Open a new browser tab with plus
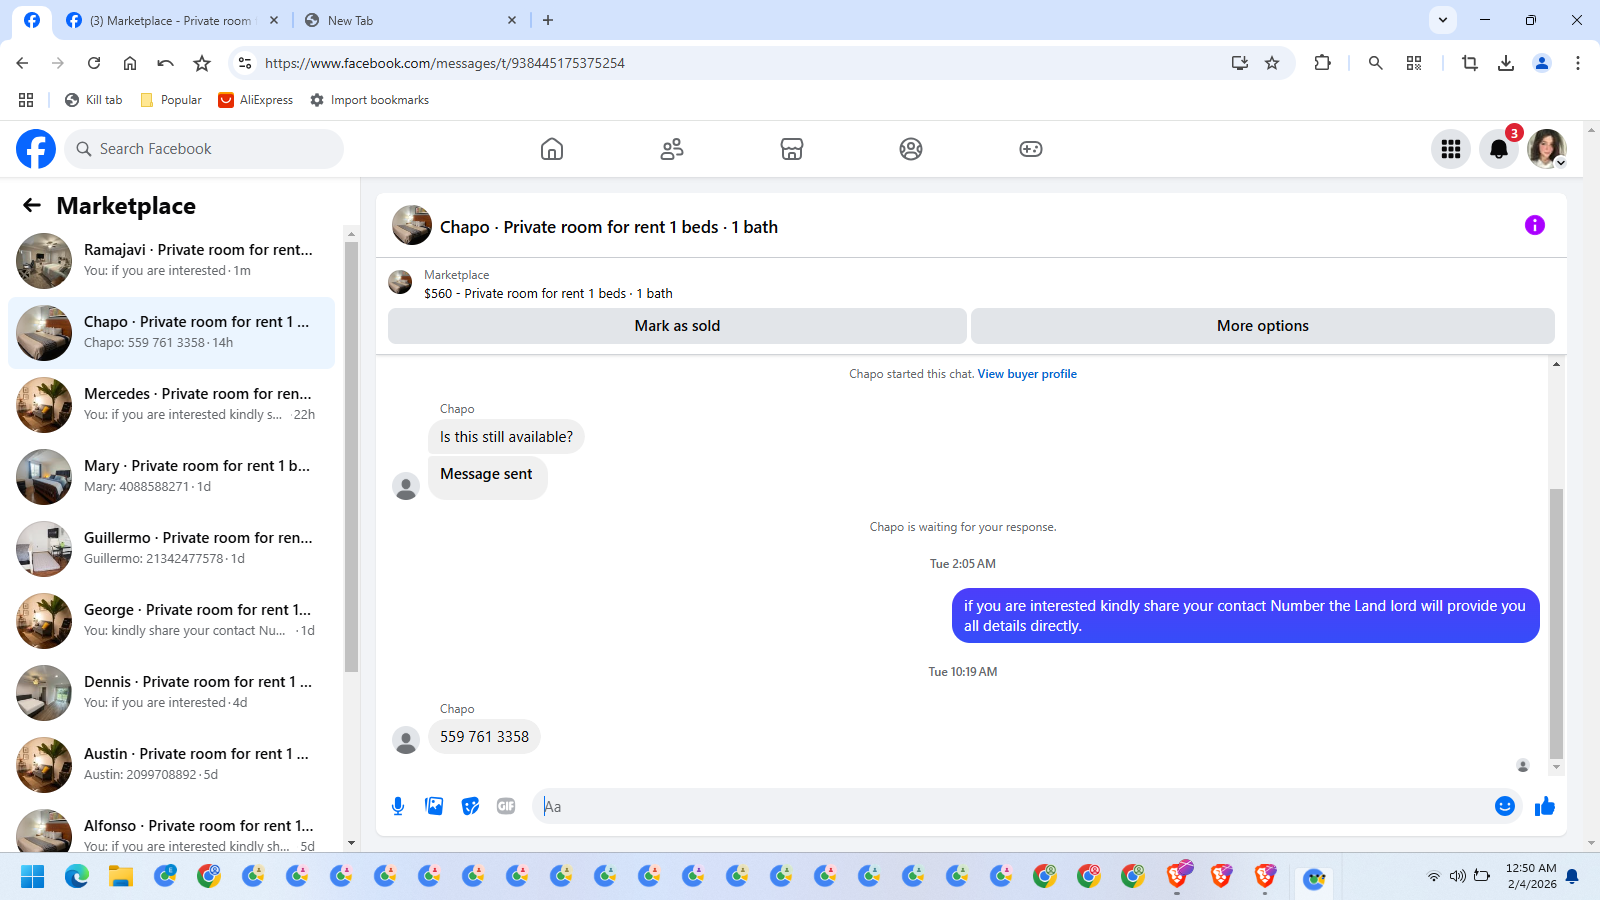The width and height of the screenshot is (1600, 900). pyautogui.click(x=548, y=20)
